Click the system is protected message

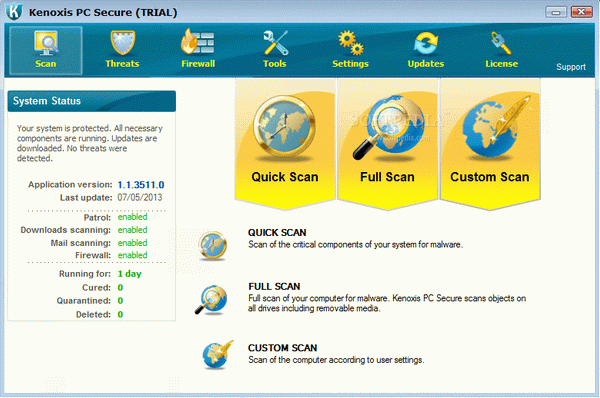pos(90,143)
